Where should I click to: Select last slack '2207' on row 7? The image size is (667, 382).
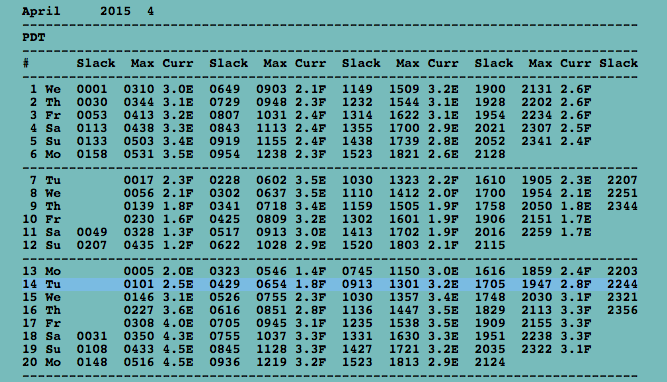pos(622,180)
